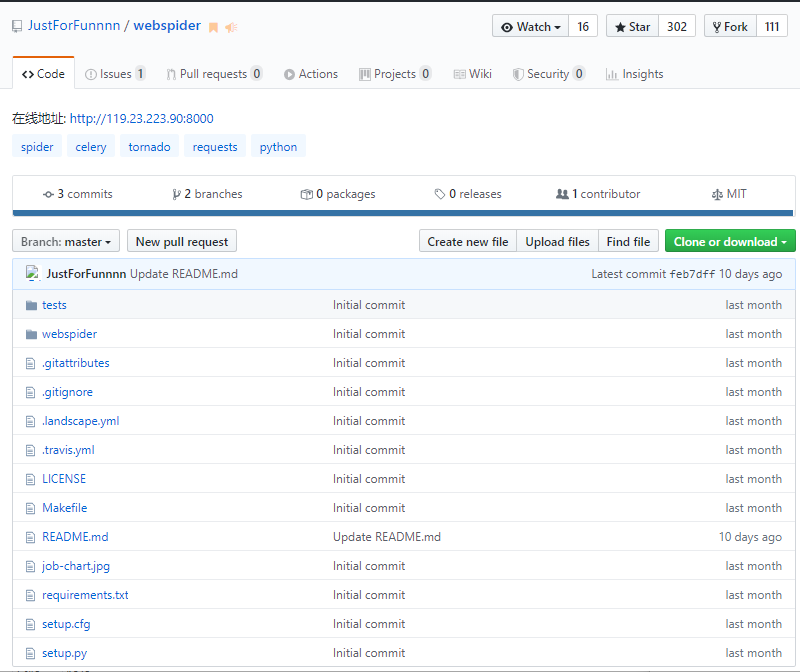800x672 pixels.
Task: Open the Pull requests tab
Action: 214,74
